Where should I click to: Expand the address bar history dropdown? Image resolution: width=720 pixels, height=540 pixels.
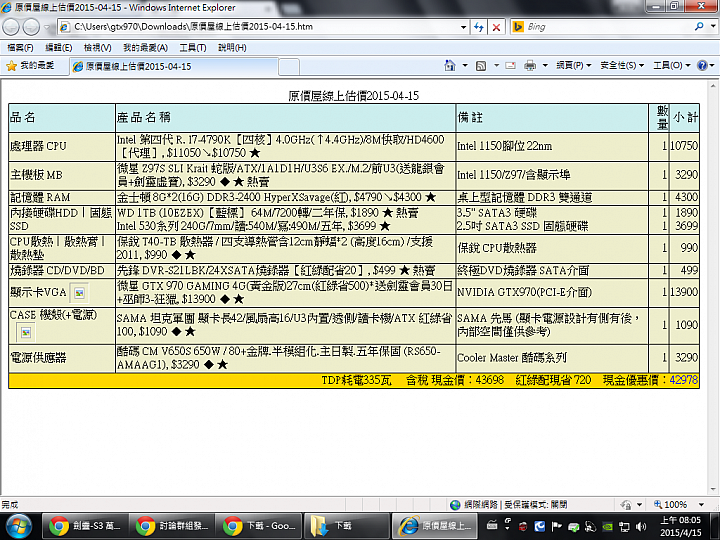[463, 27]
